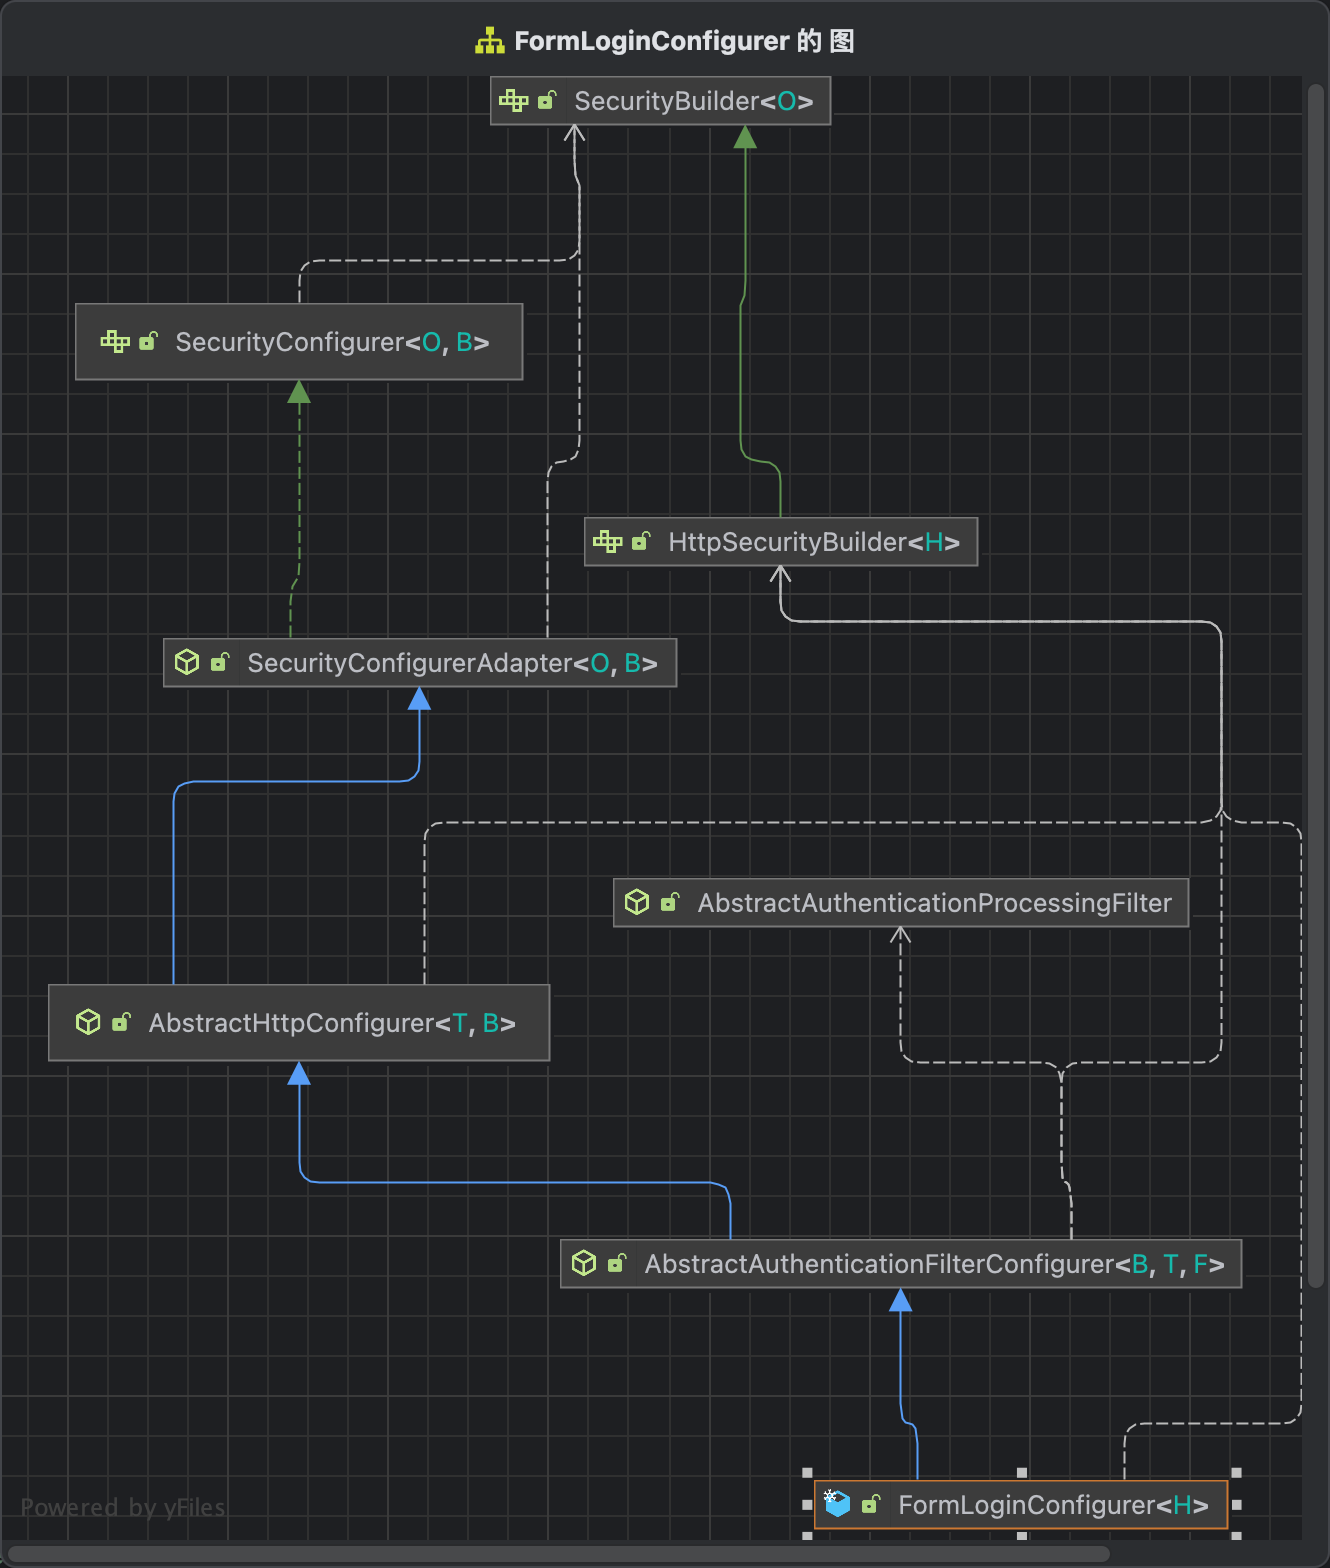Click the AbstractHttpConfigurer class icon
The width and height of the screenshot is (1330, 1568).
88,1022
